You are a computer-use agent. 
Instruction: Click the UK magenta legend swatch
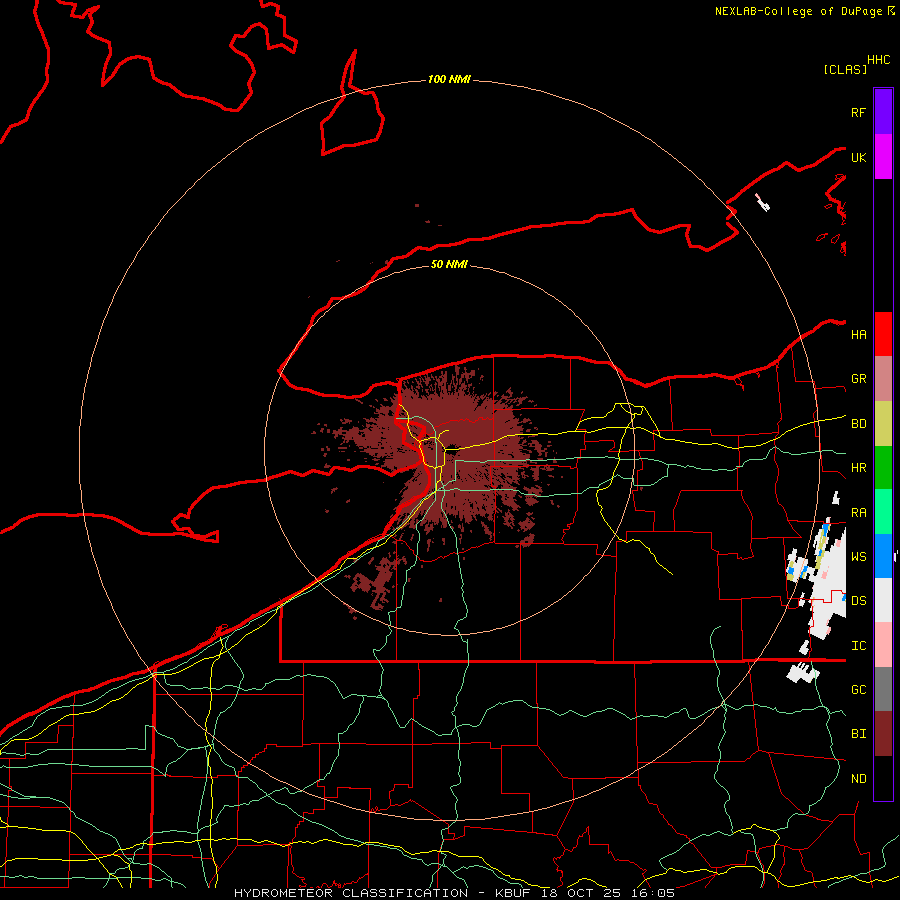pyautogui.click(x=883, y=157)
